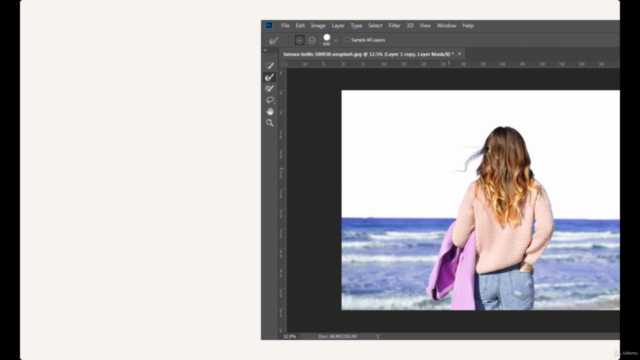Open the Help menu
The width and height of the screenshot is (640, 360).
click(468, 25)
